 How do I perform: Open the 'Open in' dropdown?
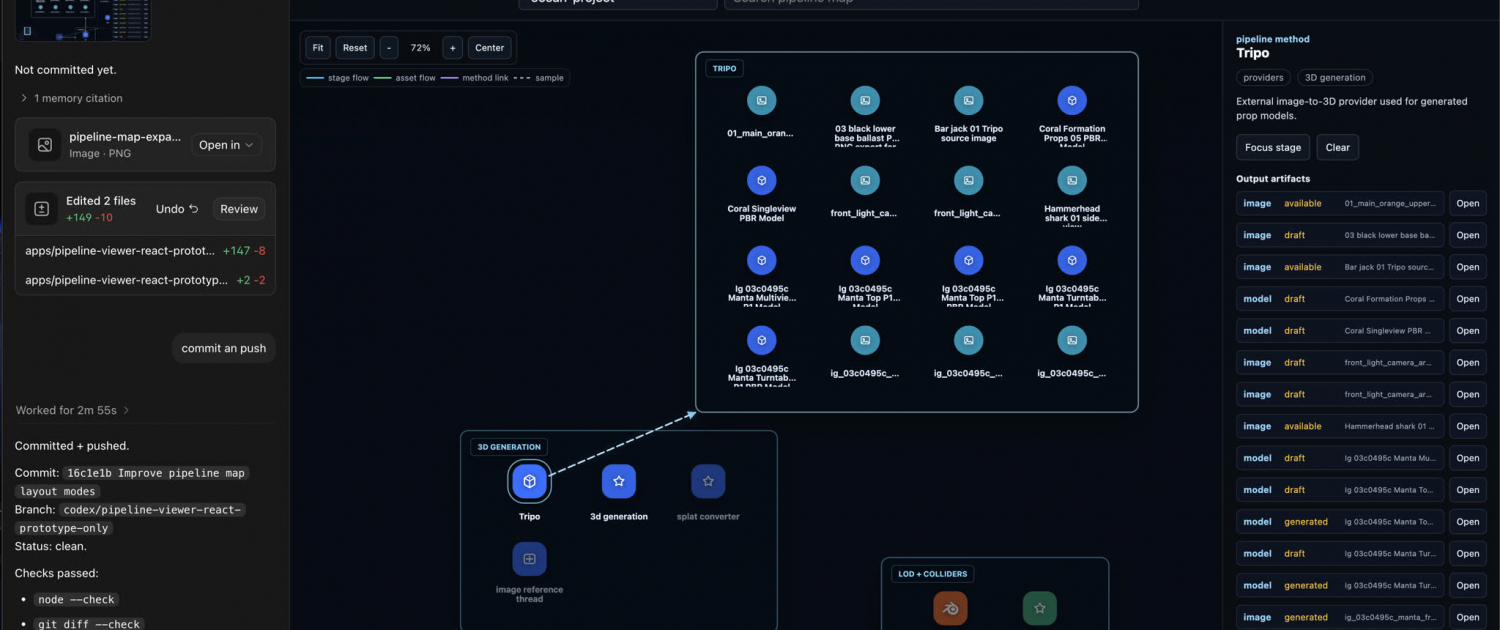[227, 145]
